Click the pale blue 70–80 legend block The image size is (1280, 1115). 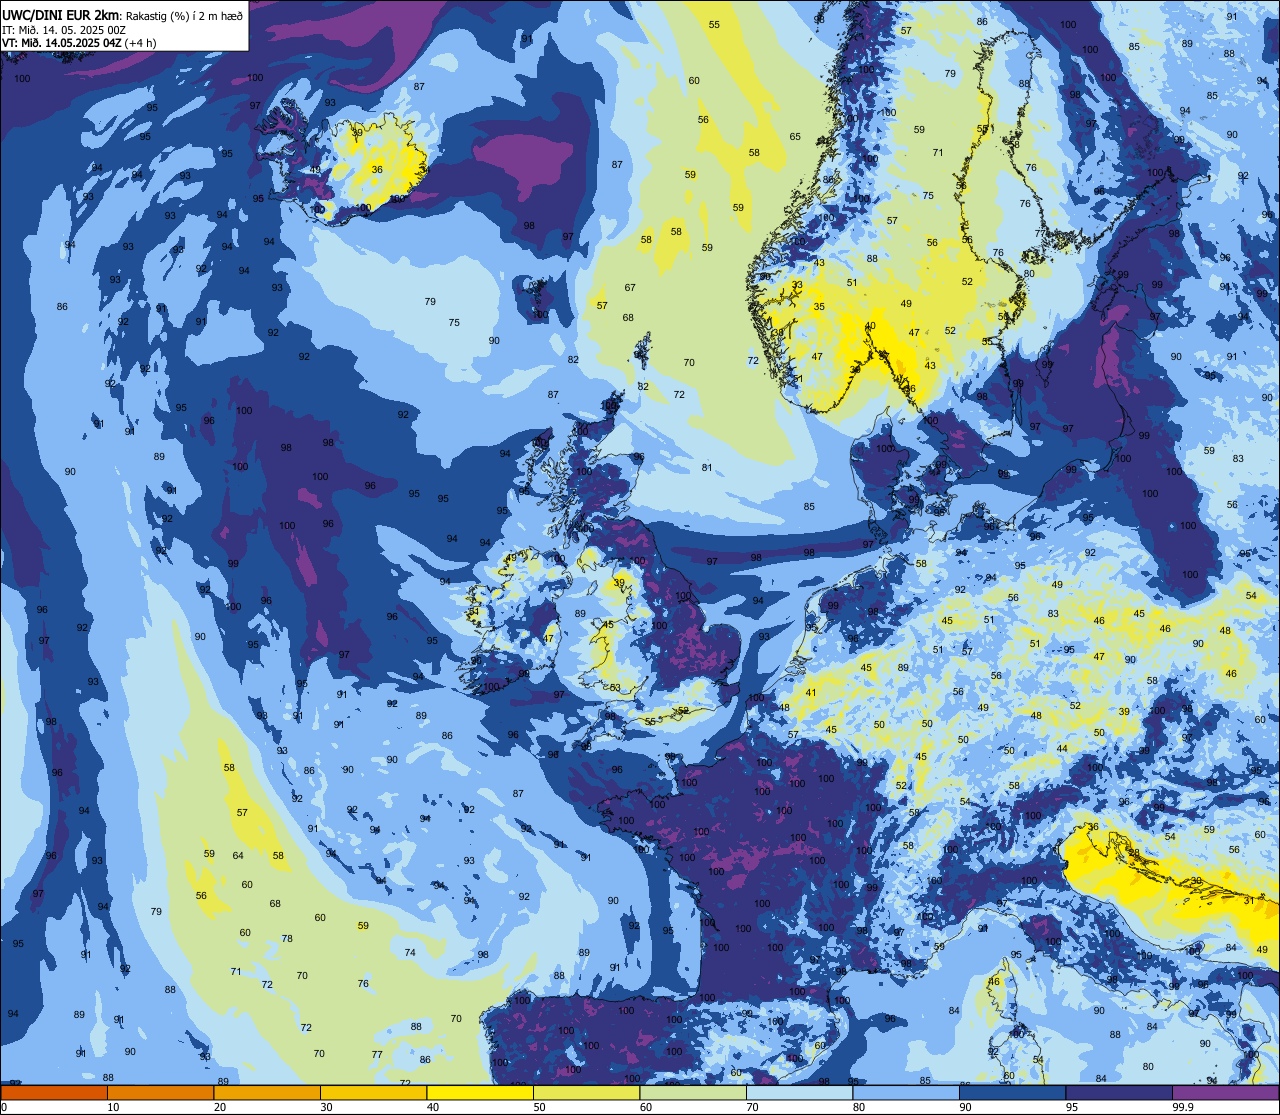(x=800, y=1092)
